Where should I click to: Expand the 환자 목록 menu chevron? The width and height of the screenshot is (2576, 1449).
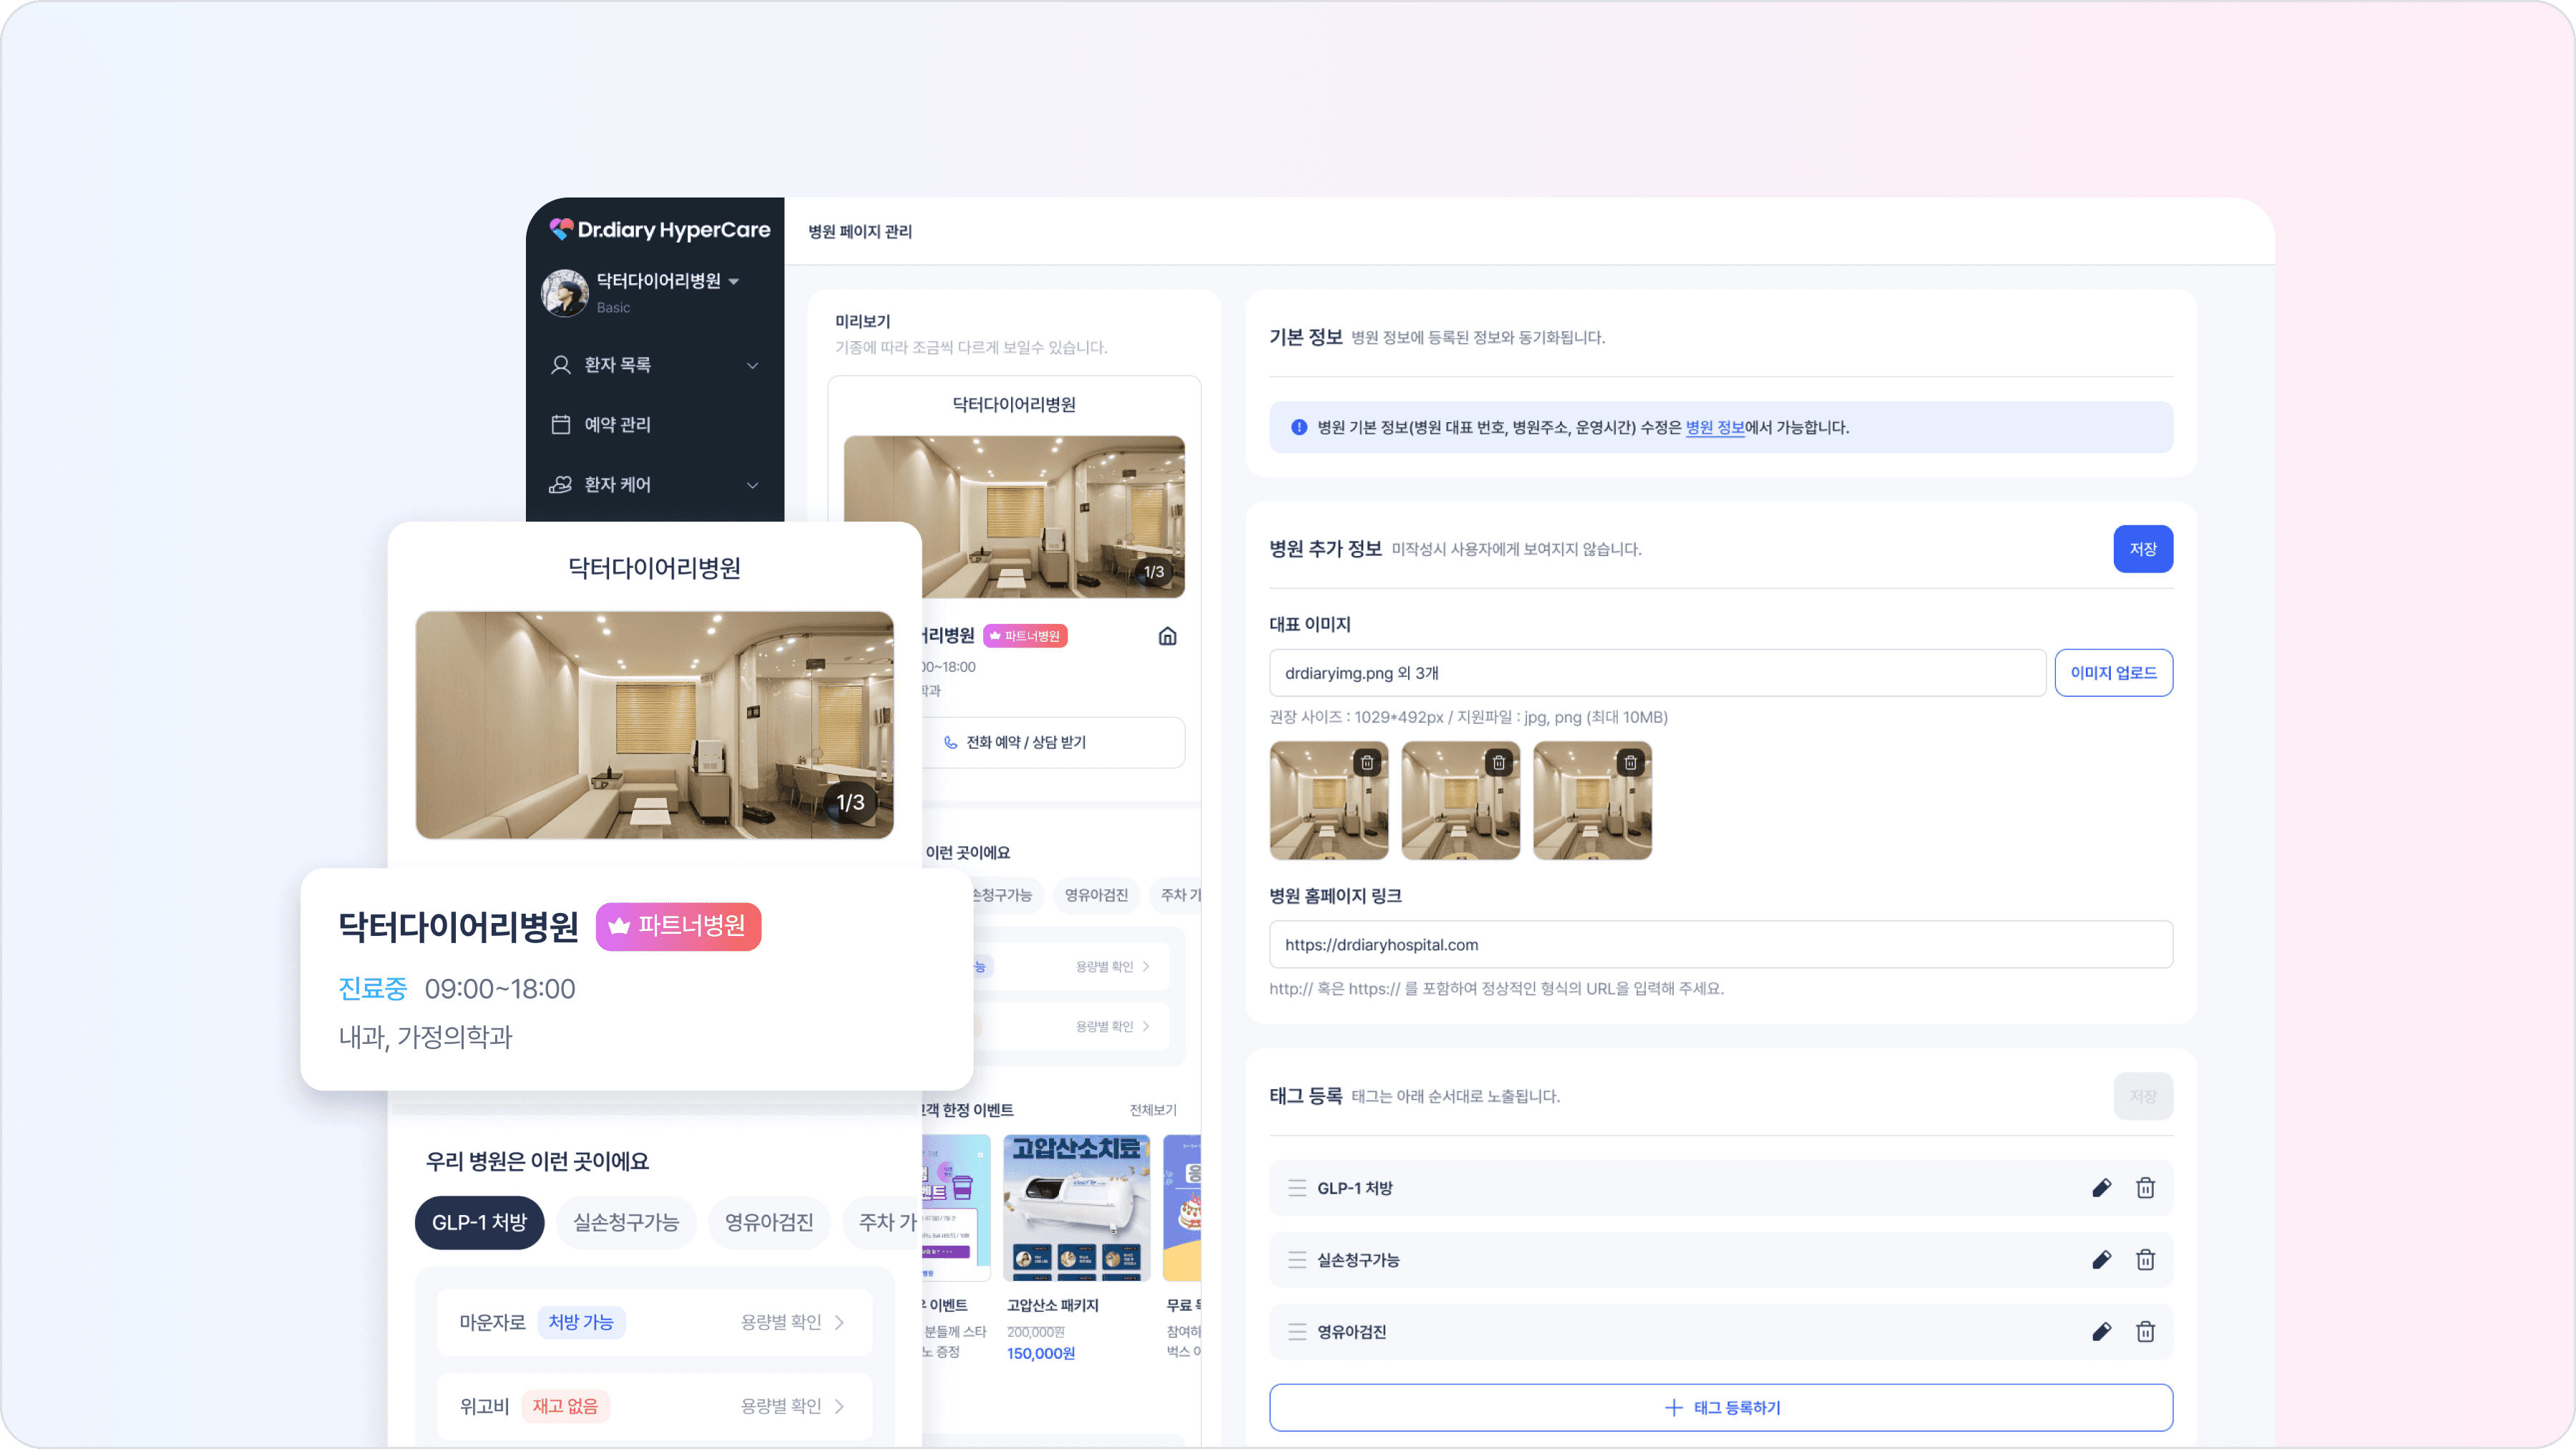pyautogui.click(x=753, y=365)
